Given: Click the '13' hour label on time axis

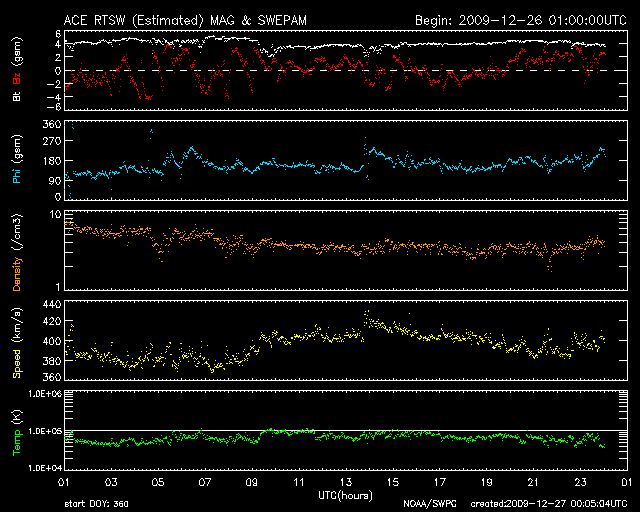Looking at the screenshot, I should [346, 482].
